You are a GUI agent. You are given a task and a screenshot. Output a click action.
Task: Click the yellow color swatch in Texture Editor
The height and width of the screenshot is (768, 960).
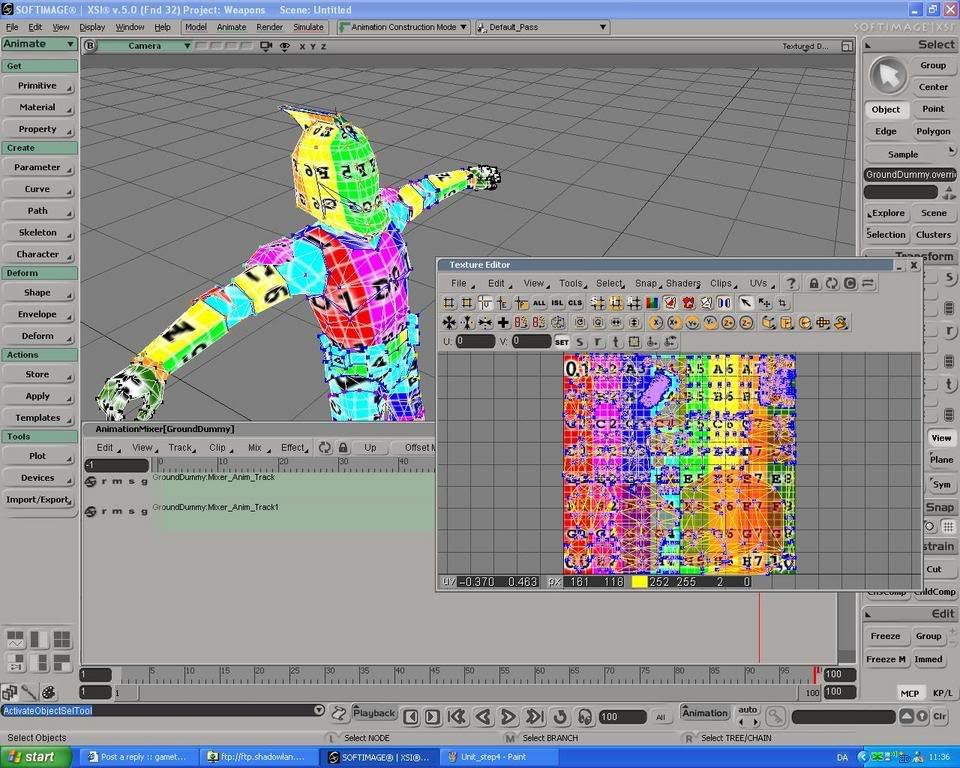638,581
